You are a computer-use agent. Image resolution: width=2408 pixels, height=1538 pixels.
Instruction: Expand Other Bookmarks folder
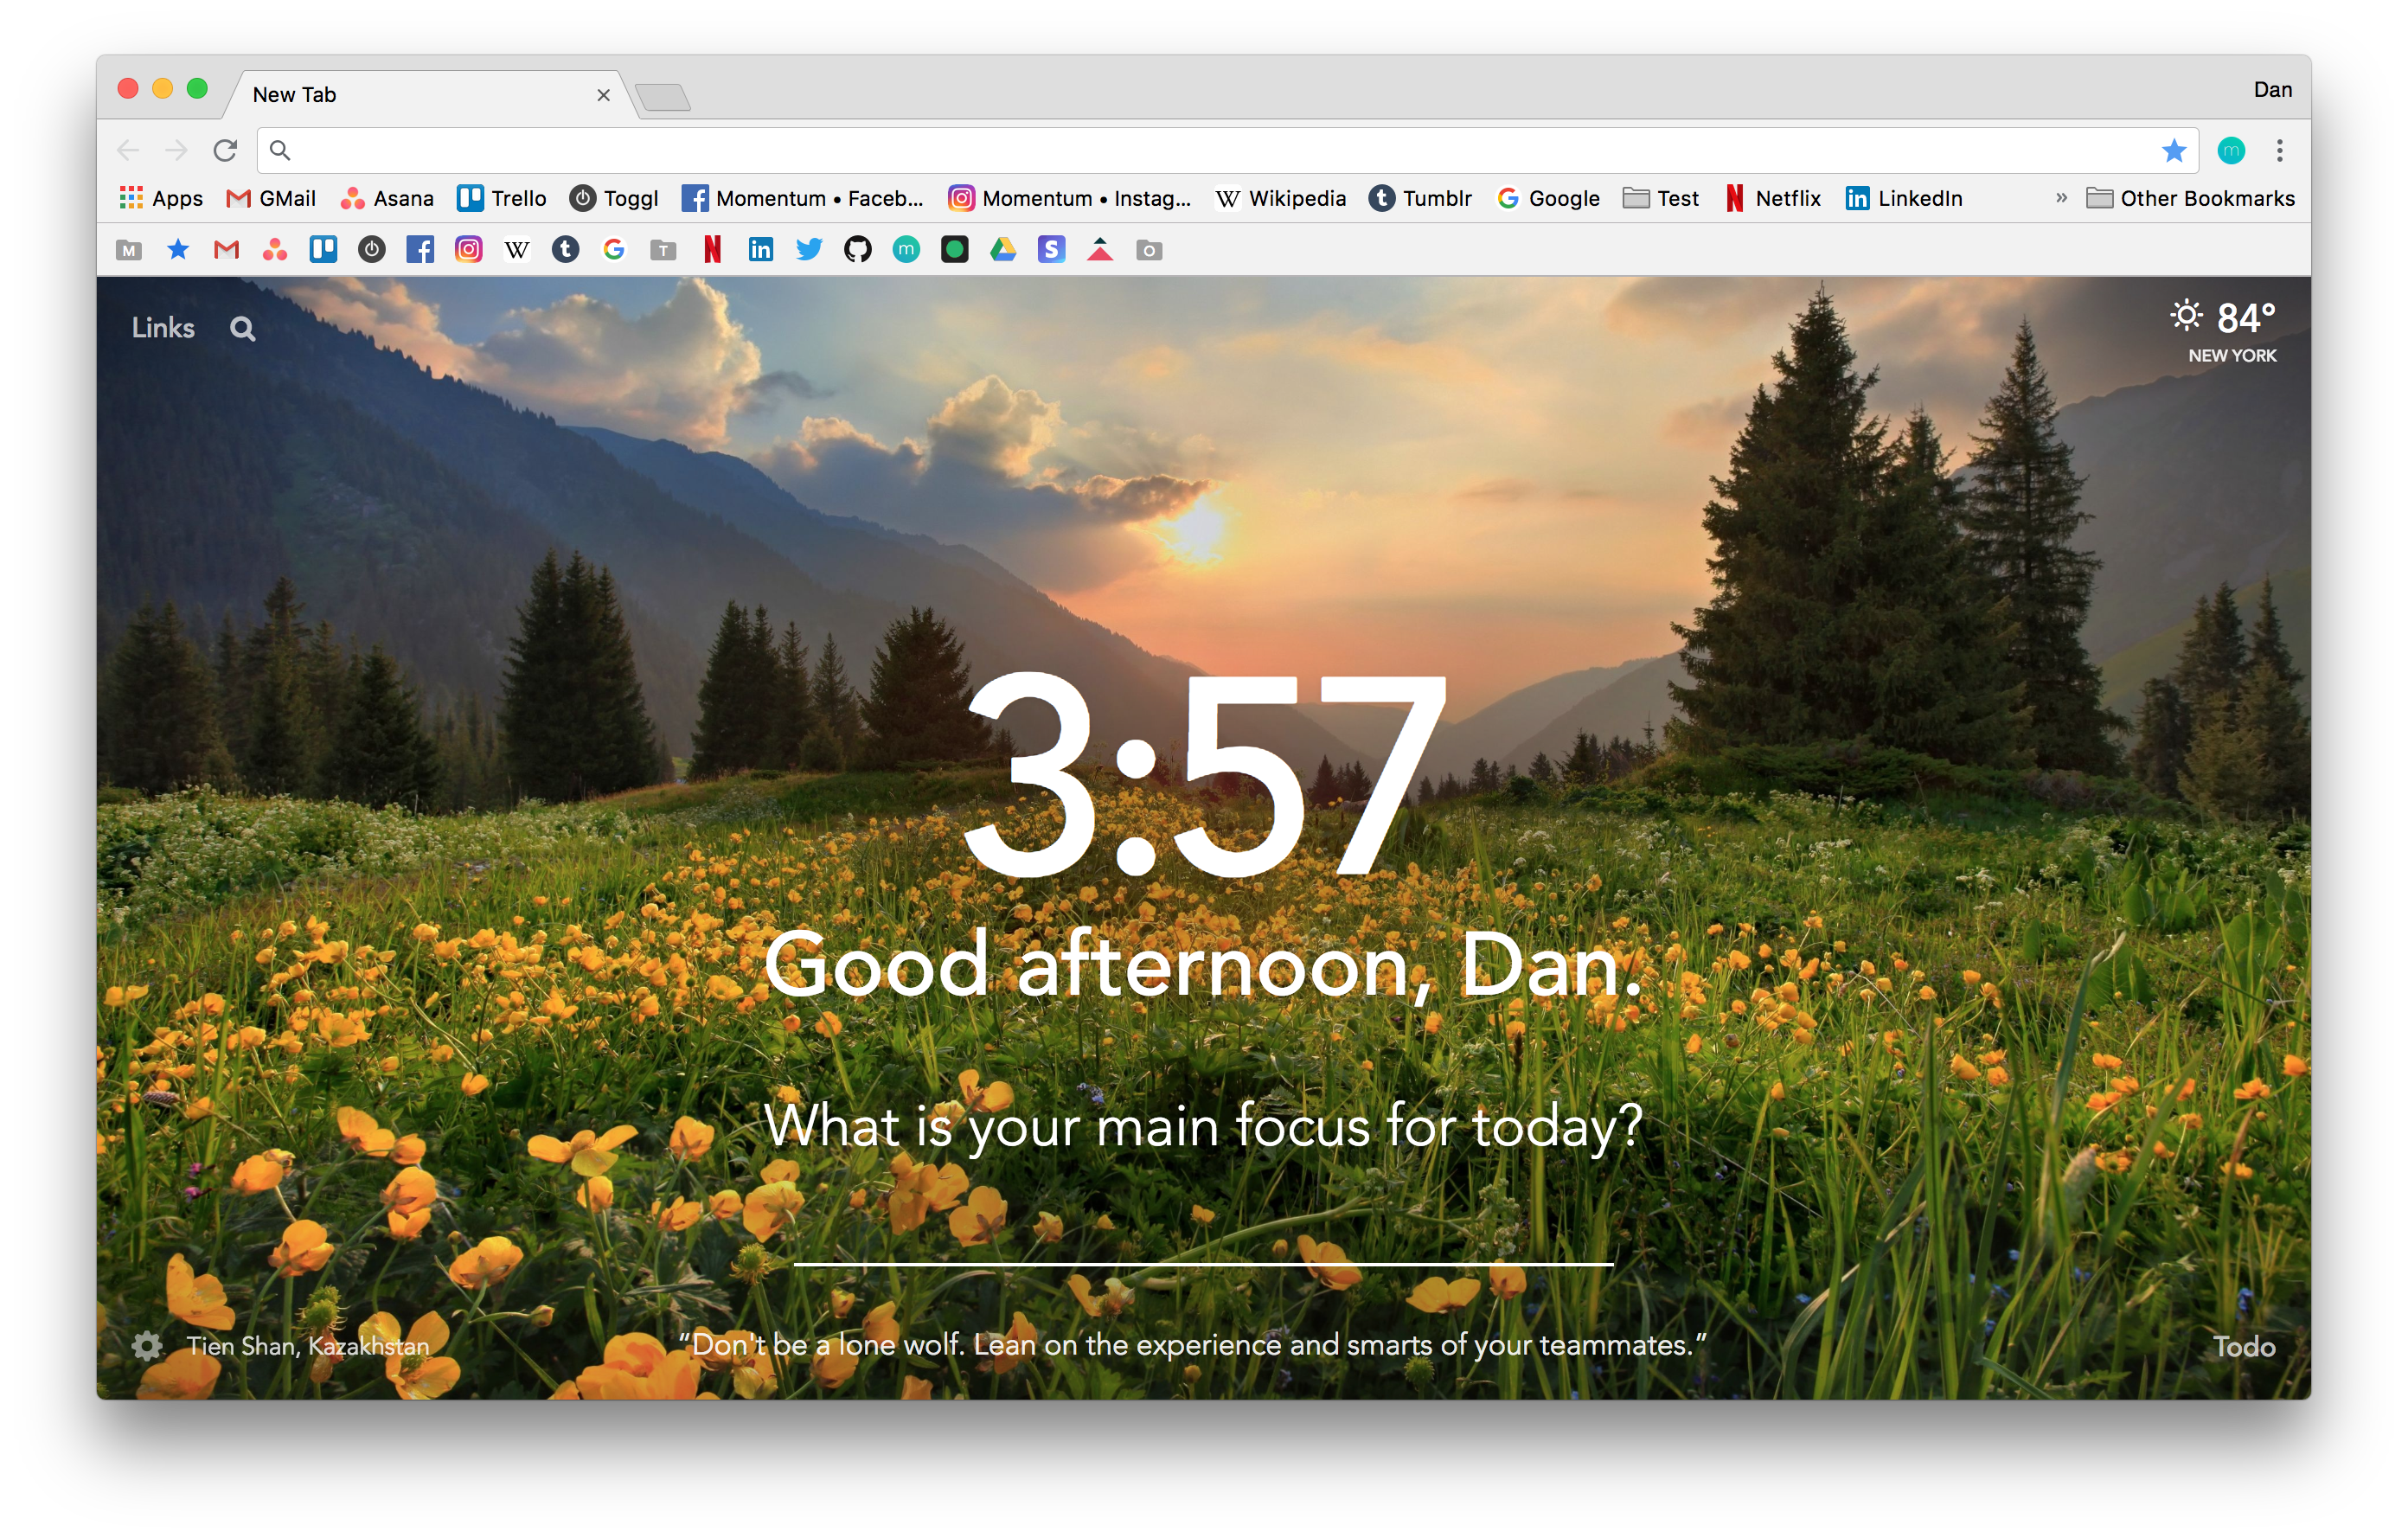2193,198
